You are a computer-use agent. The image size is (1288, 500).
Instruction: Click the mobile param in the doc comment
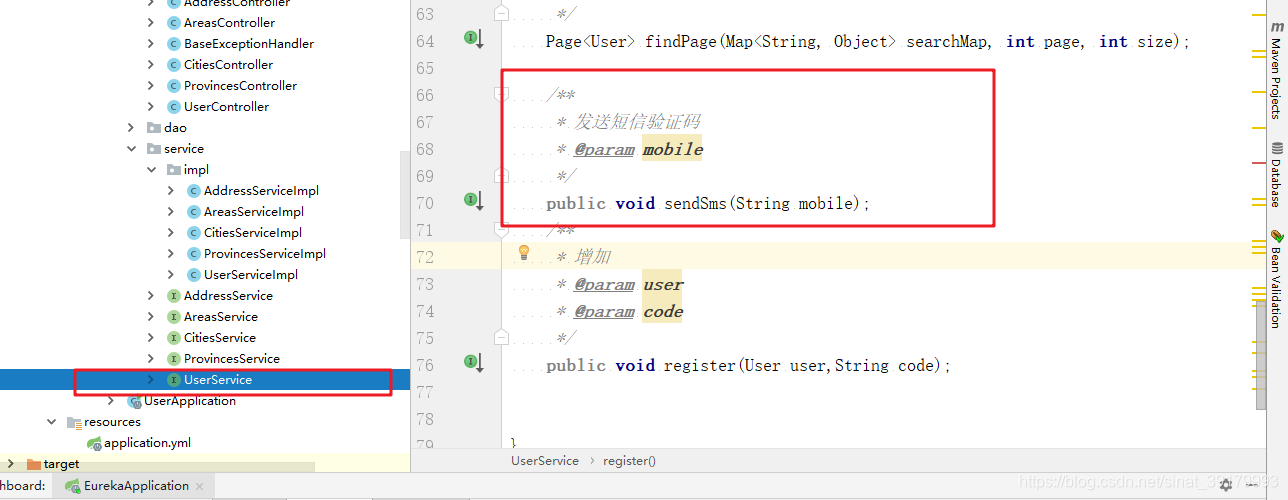click(x=673, y=149)
